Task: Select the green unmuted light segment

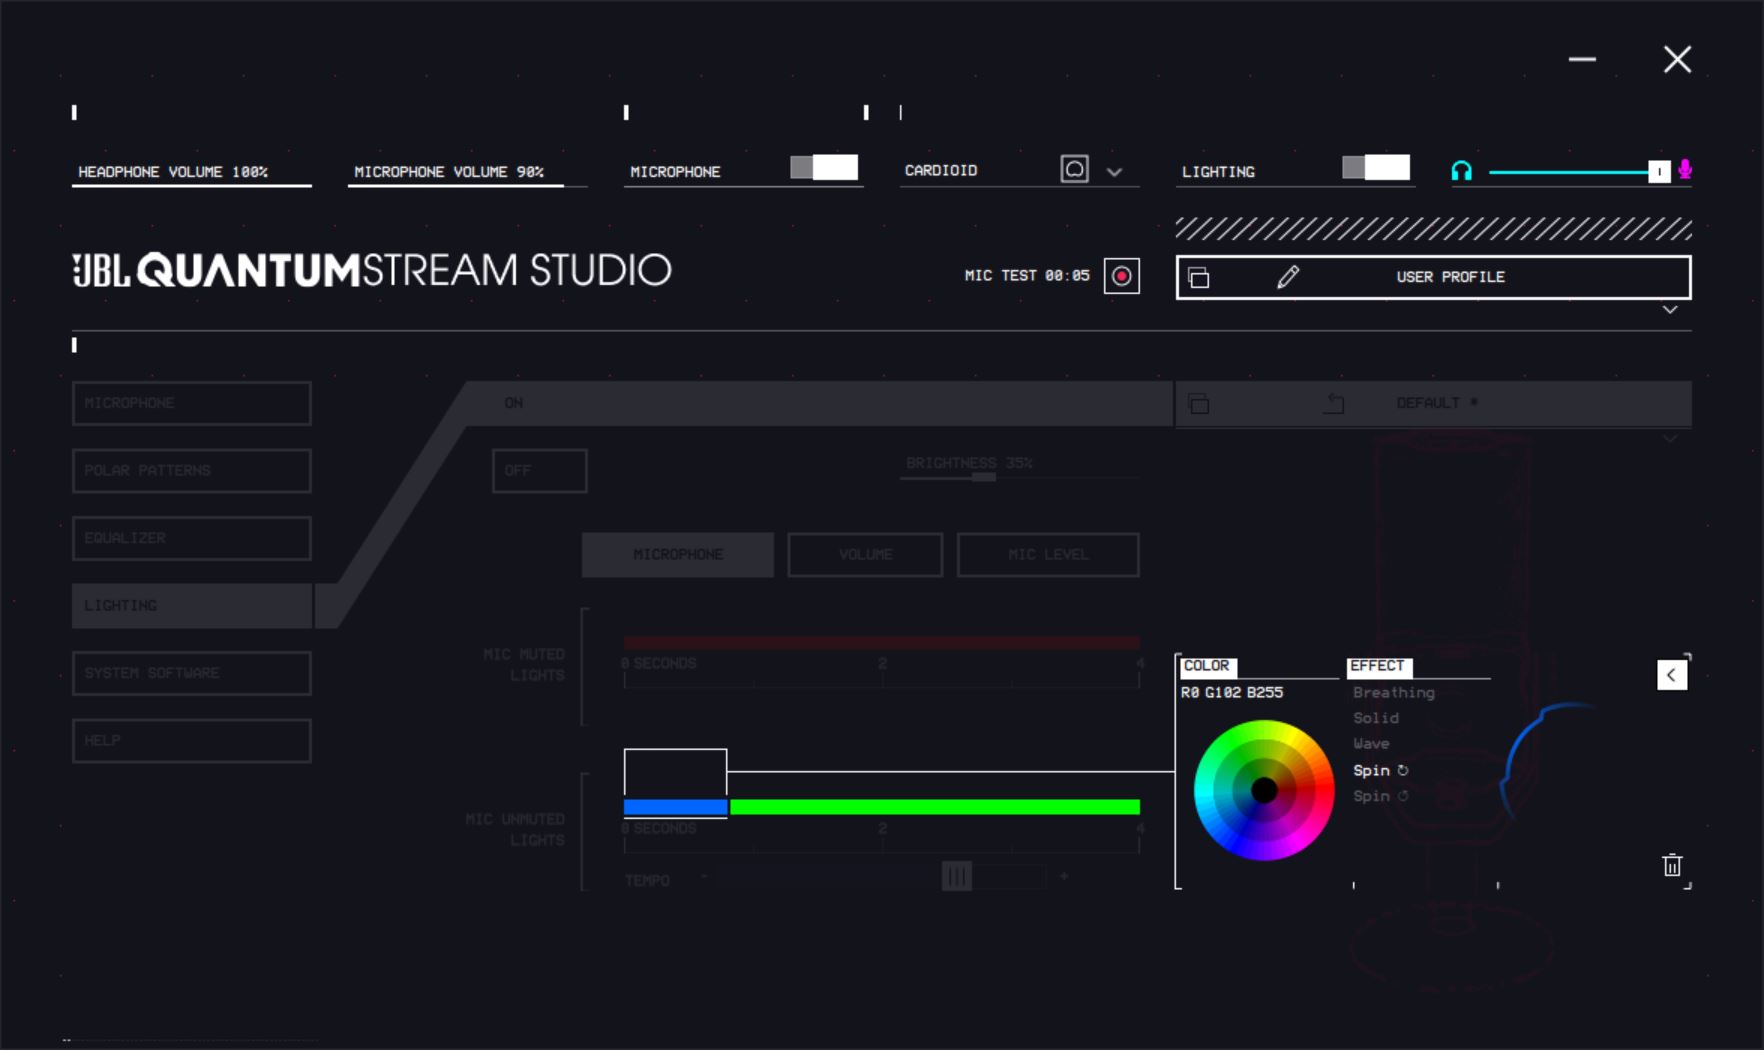Action: point(935,807)
